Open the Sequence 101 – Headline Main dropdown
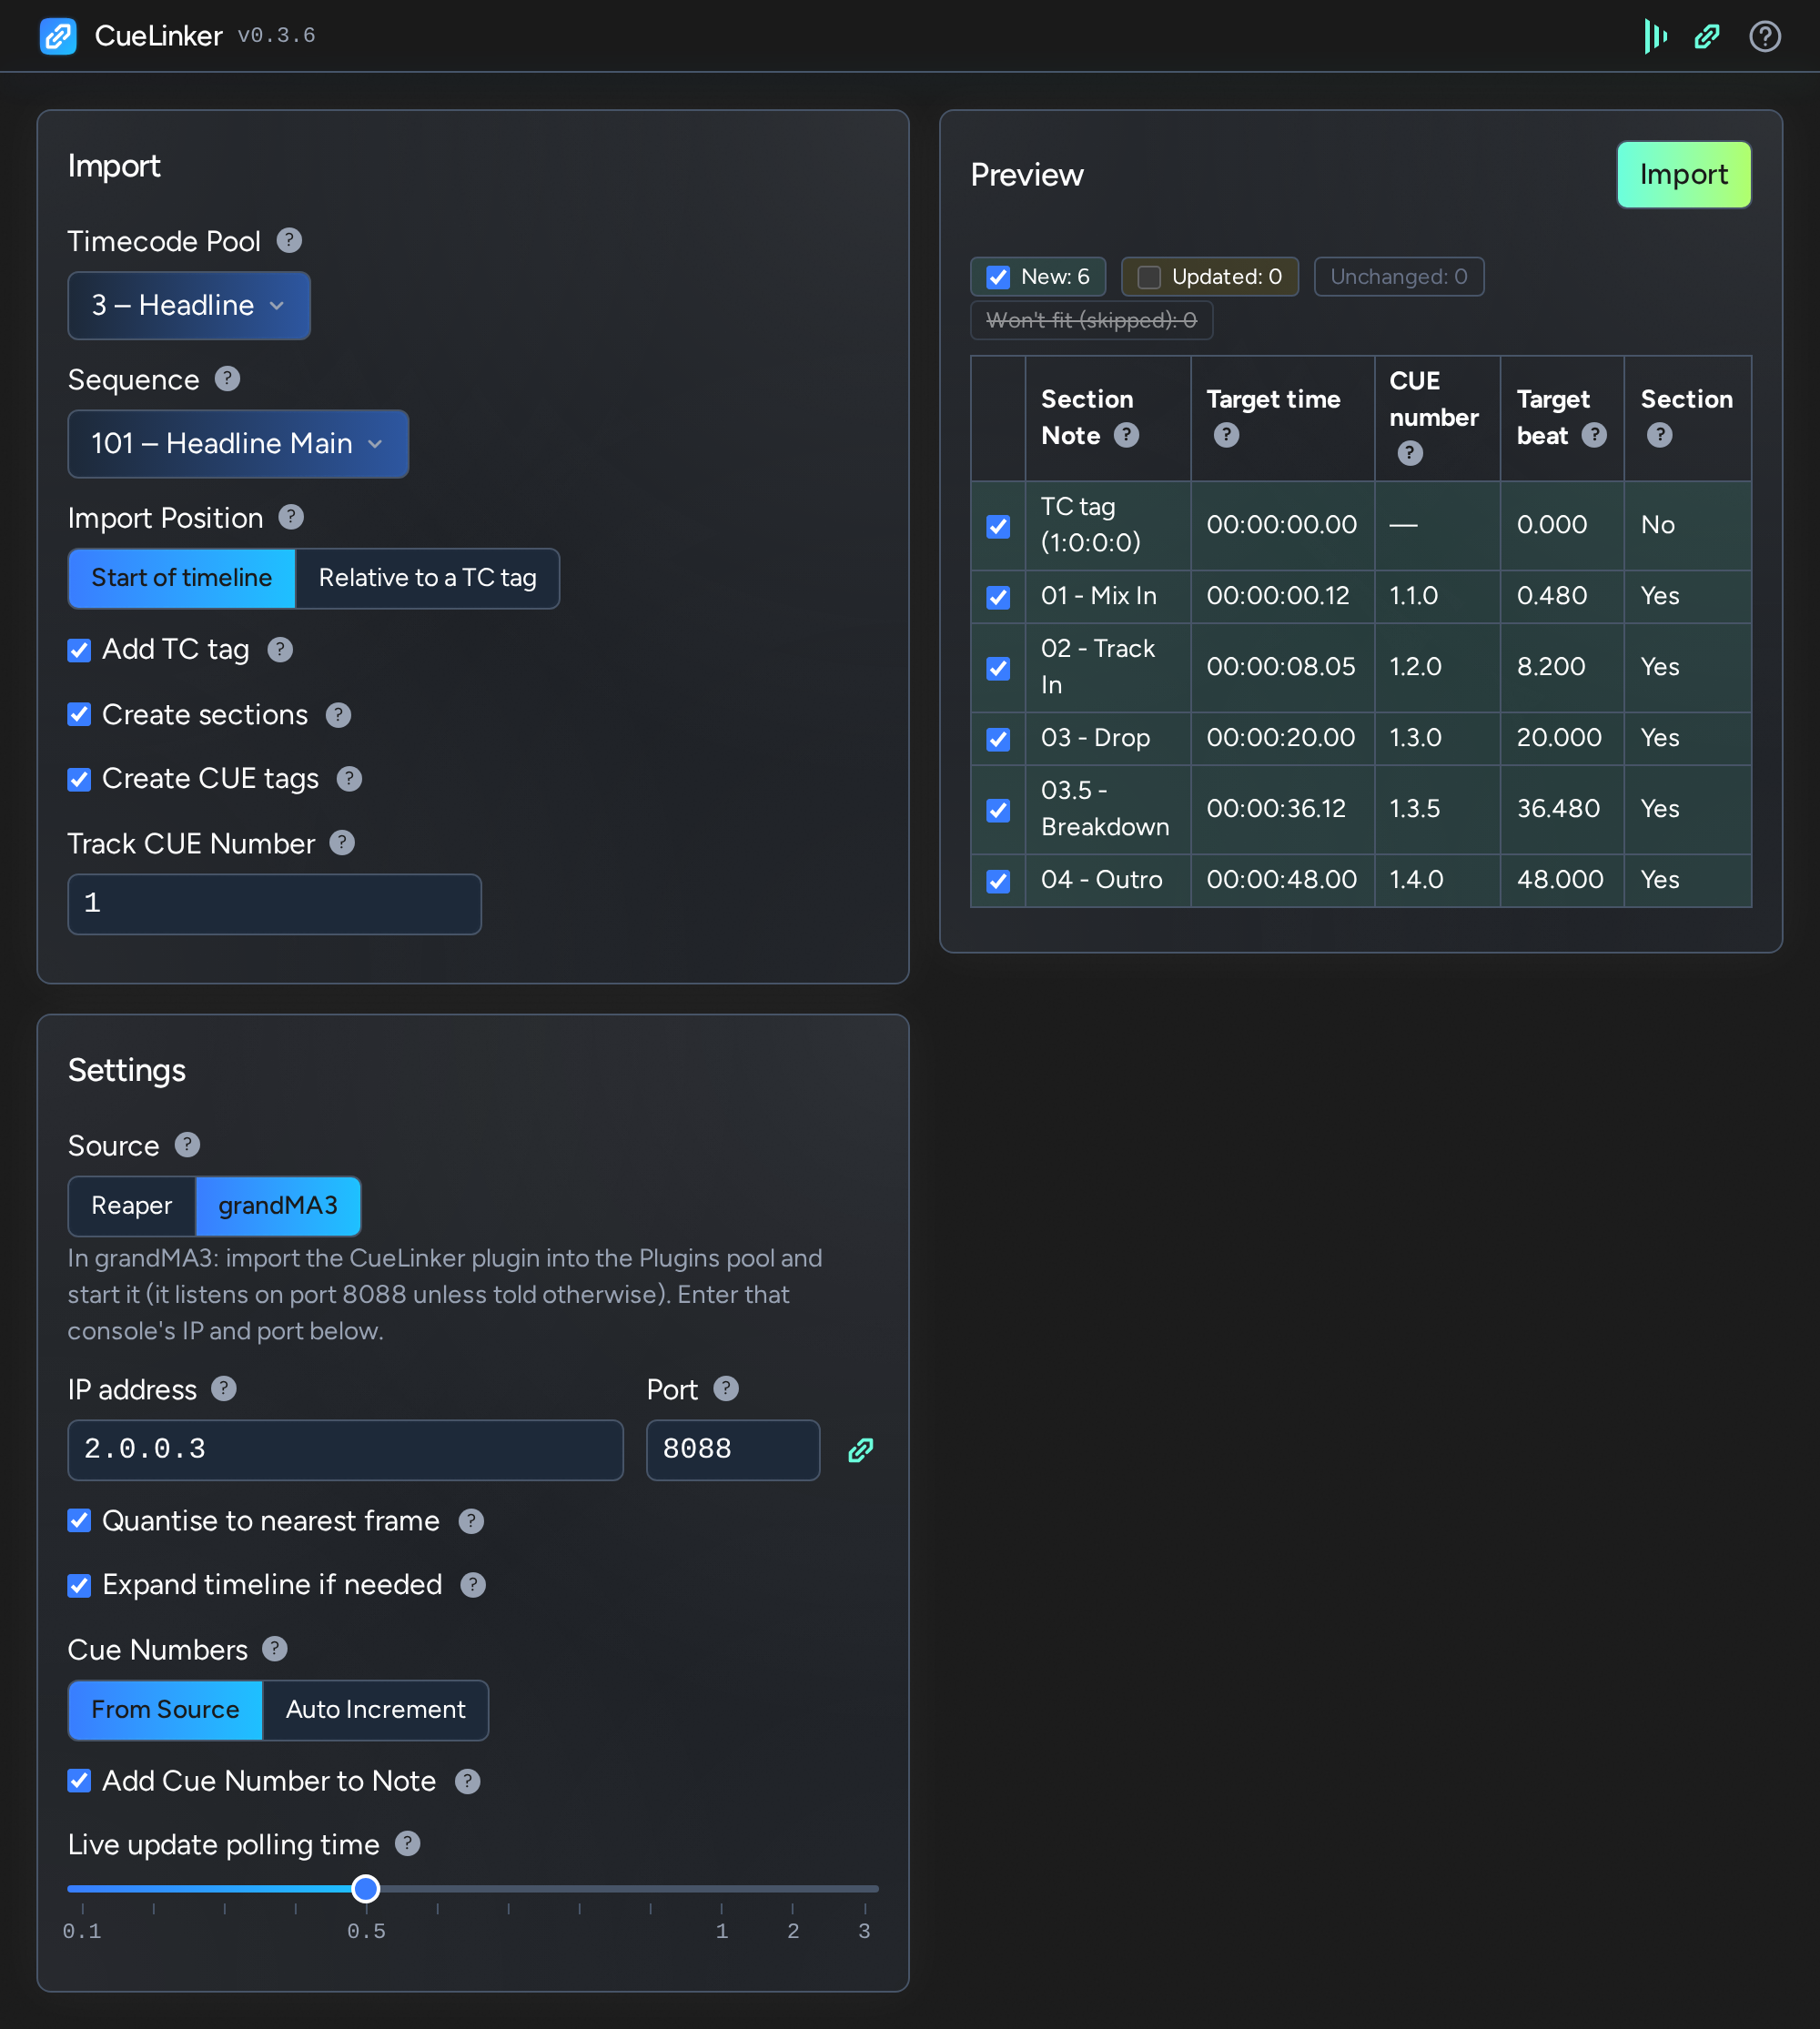The image size is (1820, 2029). coord(238,443)
